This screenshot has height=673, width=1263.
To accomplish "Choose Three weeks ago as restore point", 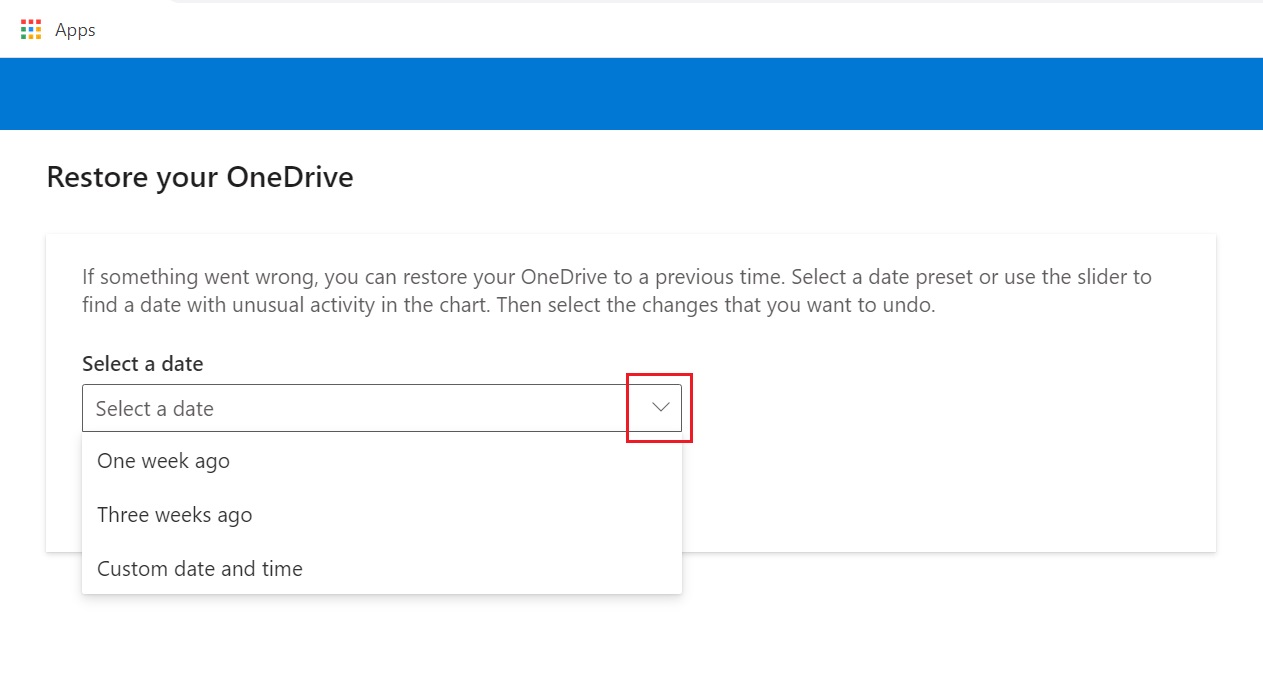I will point(174,515).
